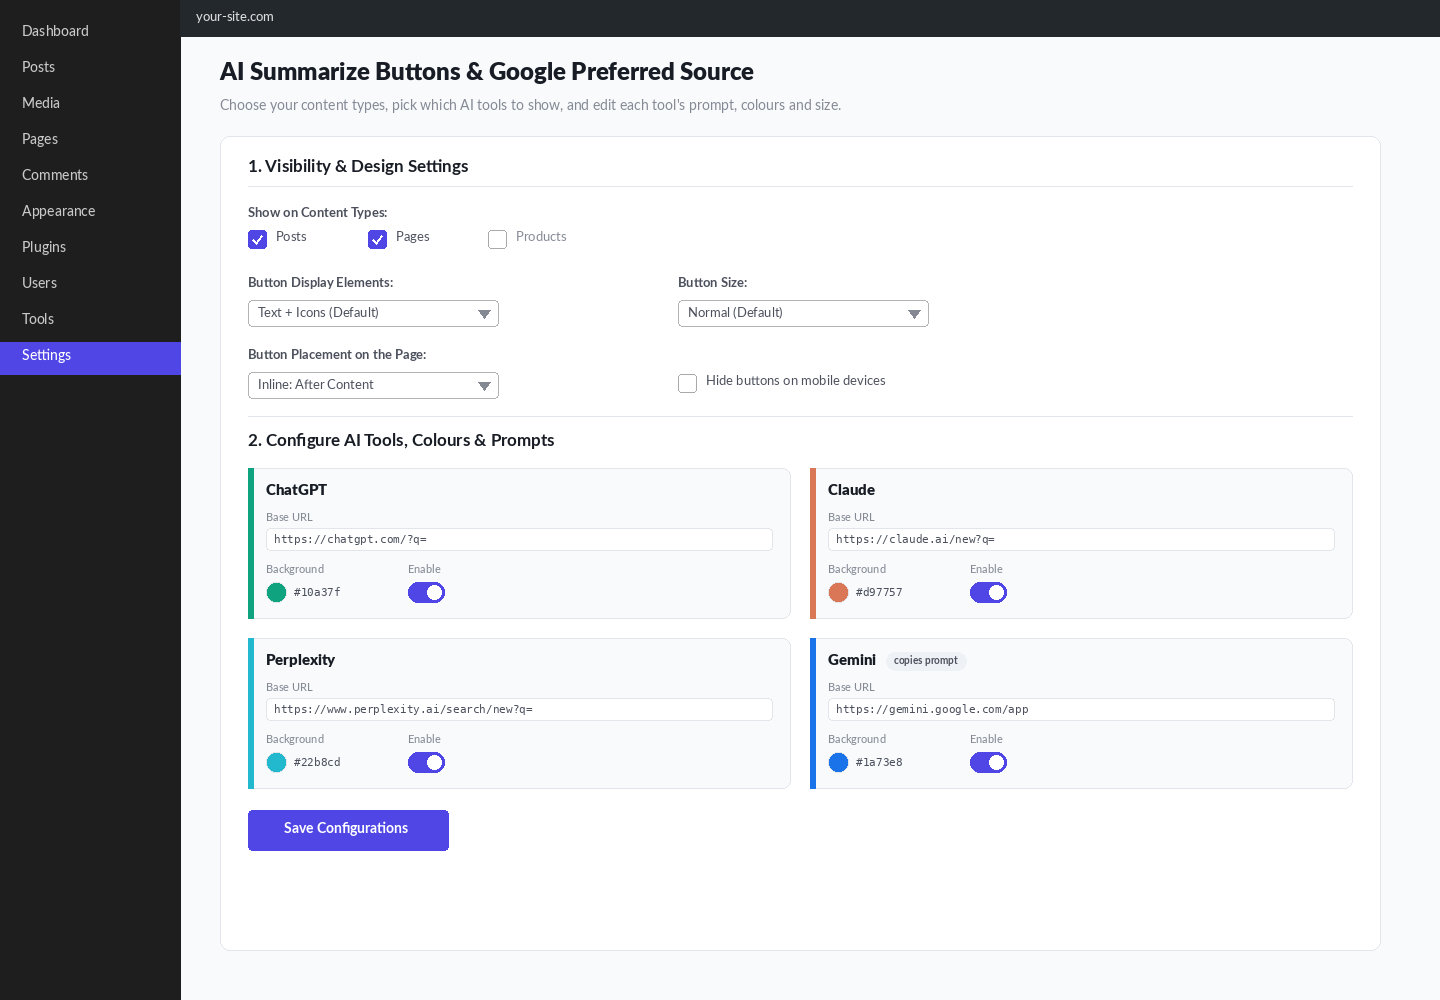Select the Perplexity hex value #22b8cd

click(x=317, y=763)
